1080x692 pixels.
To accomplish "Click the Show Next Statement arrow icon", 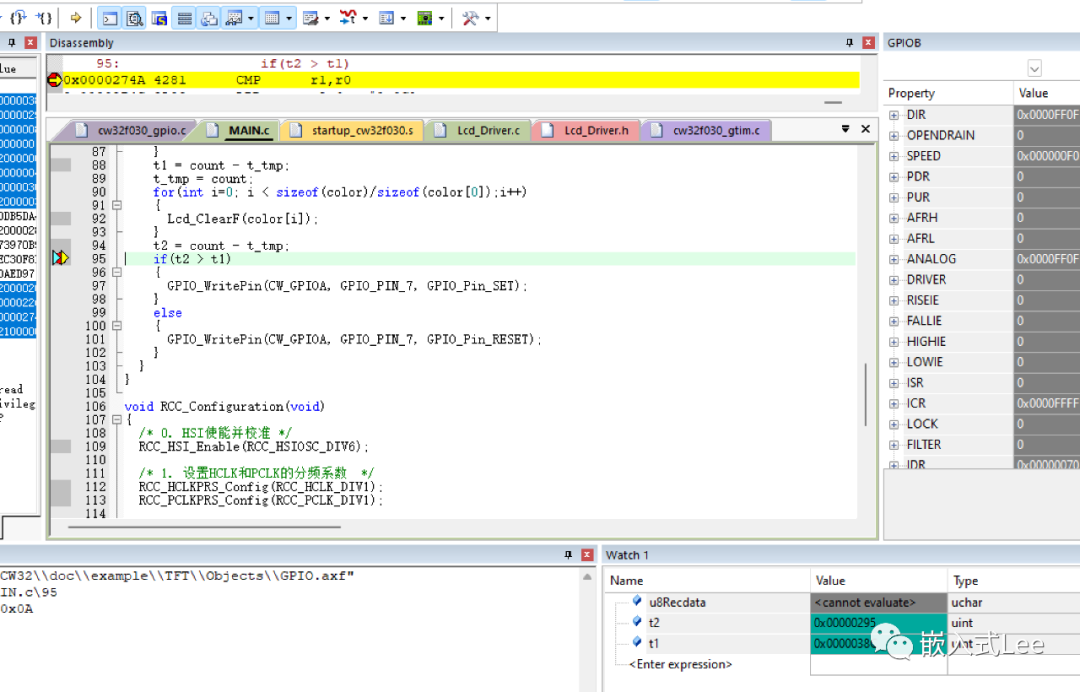I will click(76, 17).
